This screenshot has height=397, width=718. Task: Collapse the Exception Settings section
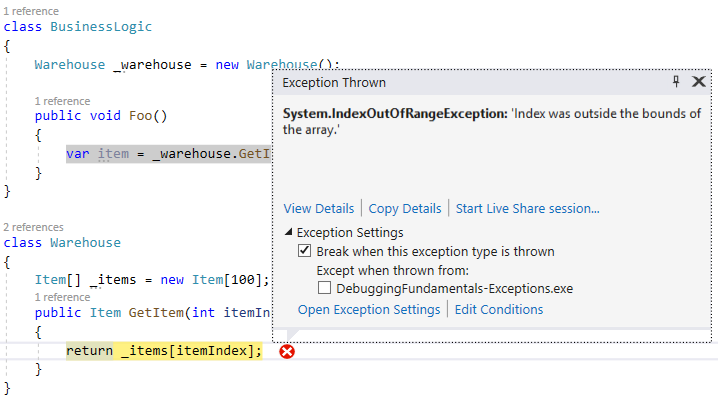(288, 232)
